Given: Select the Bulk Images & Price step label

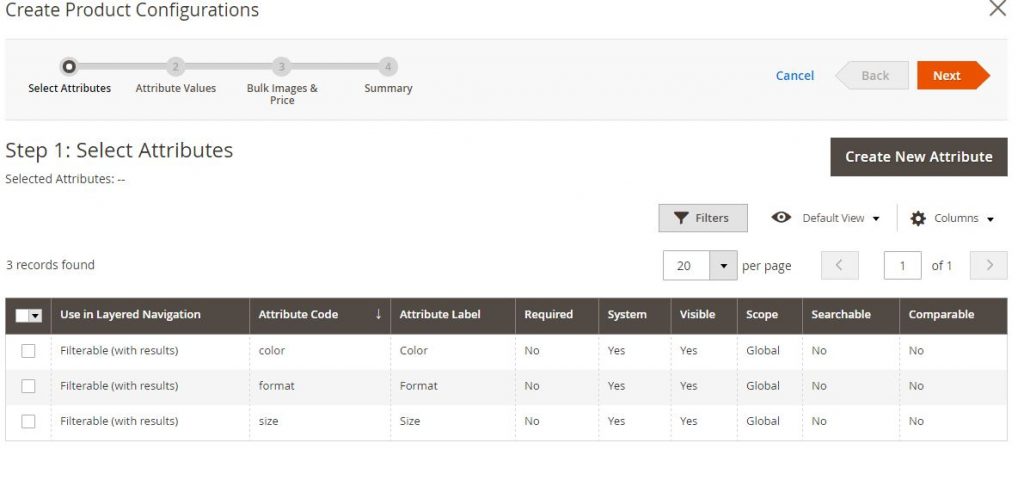Looking at the screenshot, I should point(282,94).
